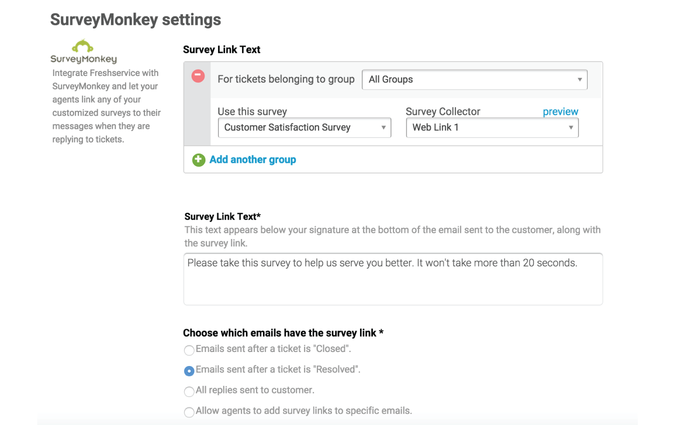The width and height of the screenshot is (675, 425).
Task: Remove the All Groups rule with the red minus icon
Action: click(198, 76)
